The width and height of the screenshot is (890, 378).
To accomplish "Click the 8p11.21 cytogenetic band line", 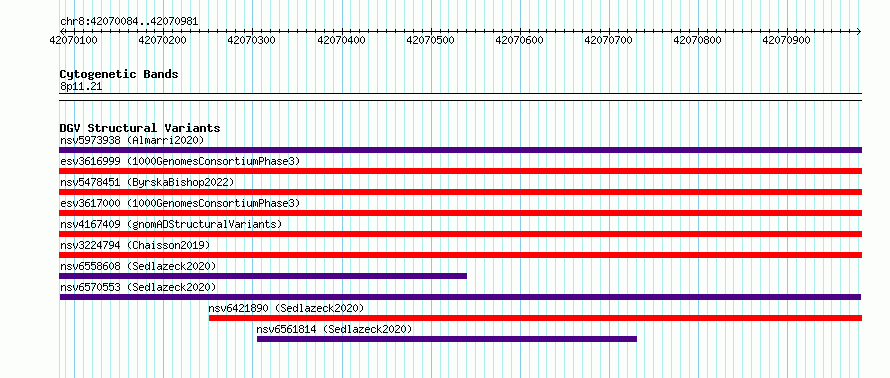I will (460, 97).
